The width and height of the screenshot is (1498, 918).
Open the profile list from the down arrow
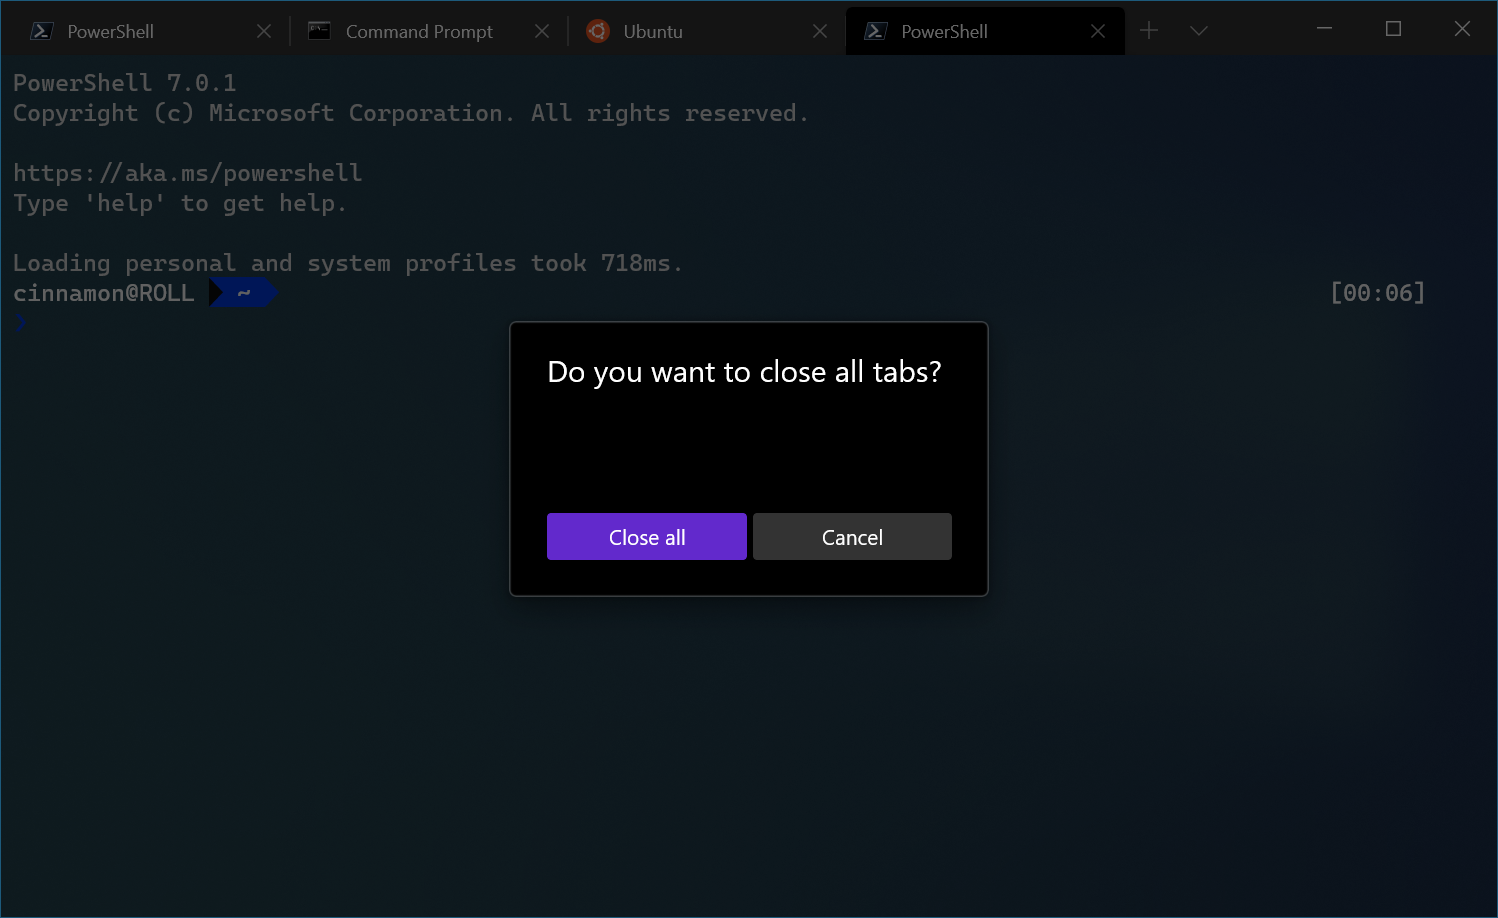tap(1198, 30)
